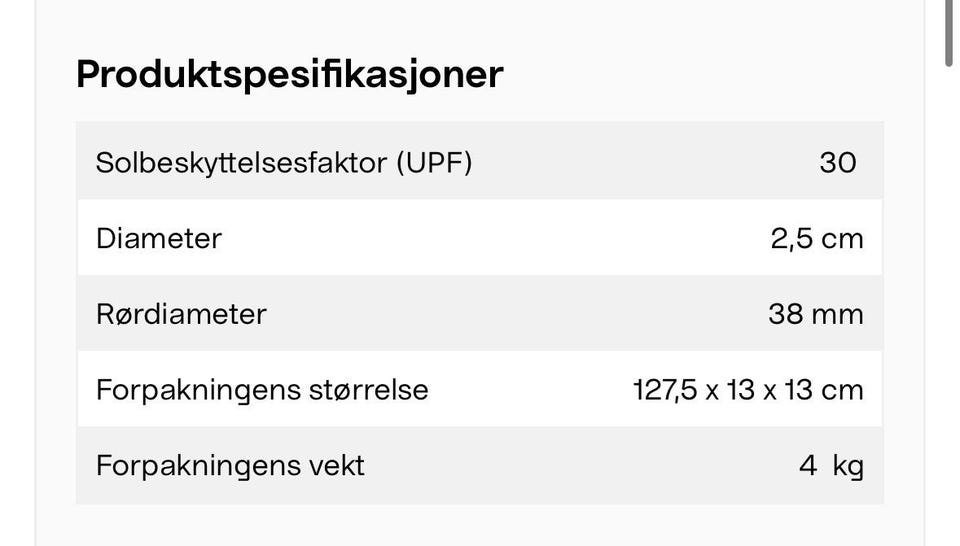
Task: Select the Solbeskyttelsesfaktor (UPF) label
Action: pos(284,163)
